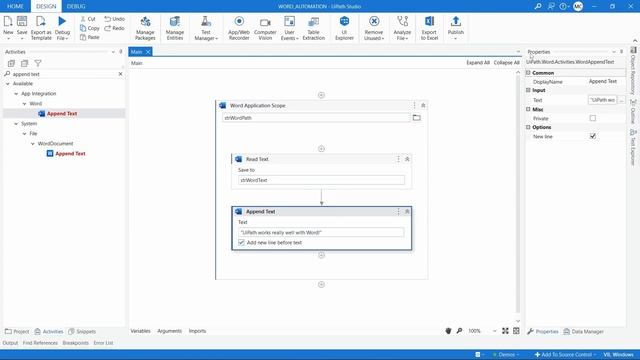Run Debug File play button

tap(62, 21)
